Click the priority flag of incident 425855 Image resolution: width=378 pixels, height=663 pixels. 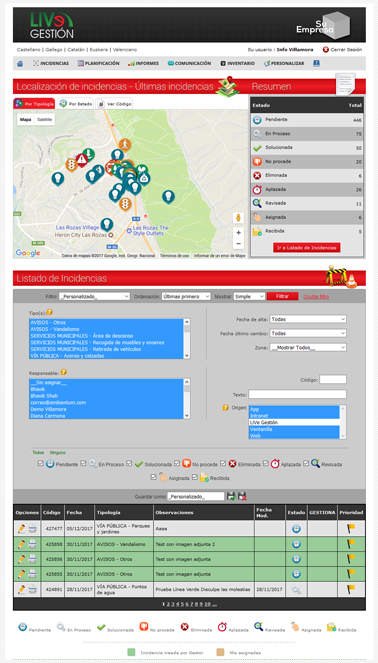pos(351,573)
